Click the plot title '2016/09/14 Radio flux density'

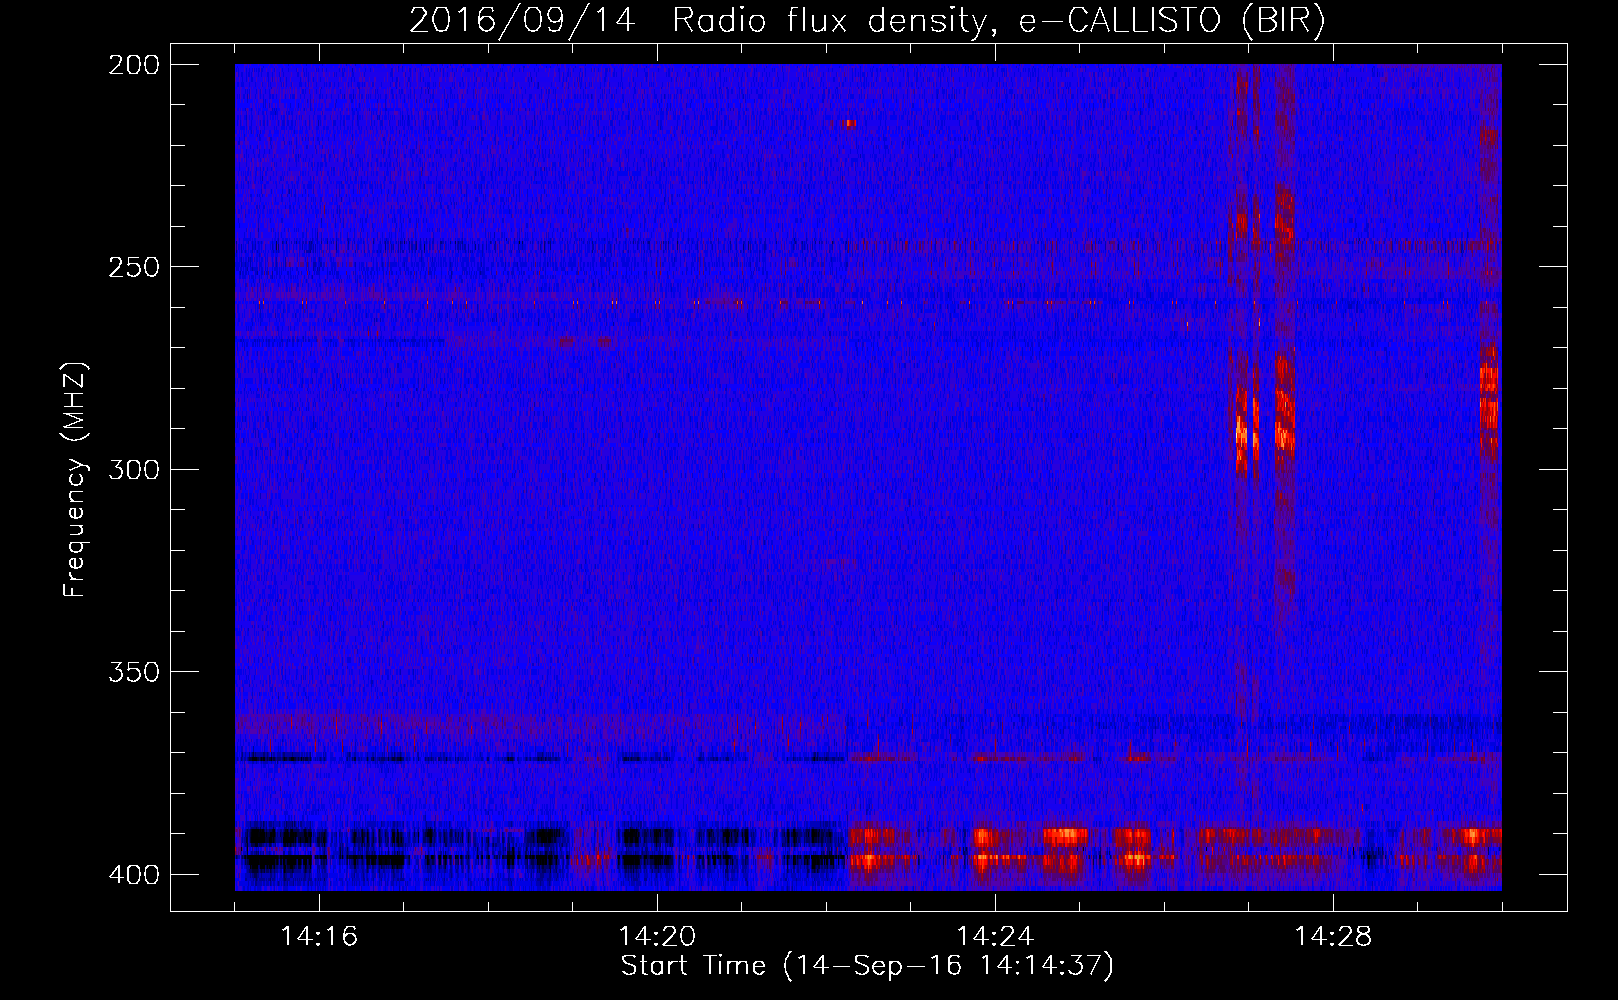point(867,20)
